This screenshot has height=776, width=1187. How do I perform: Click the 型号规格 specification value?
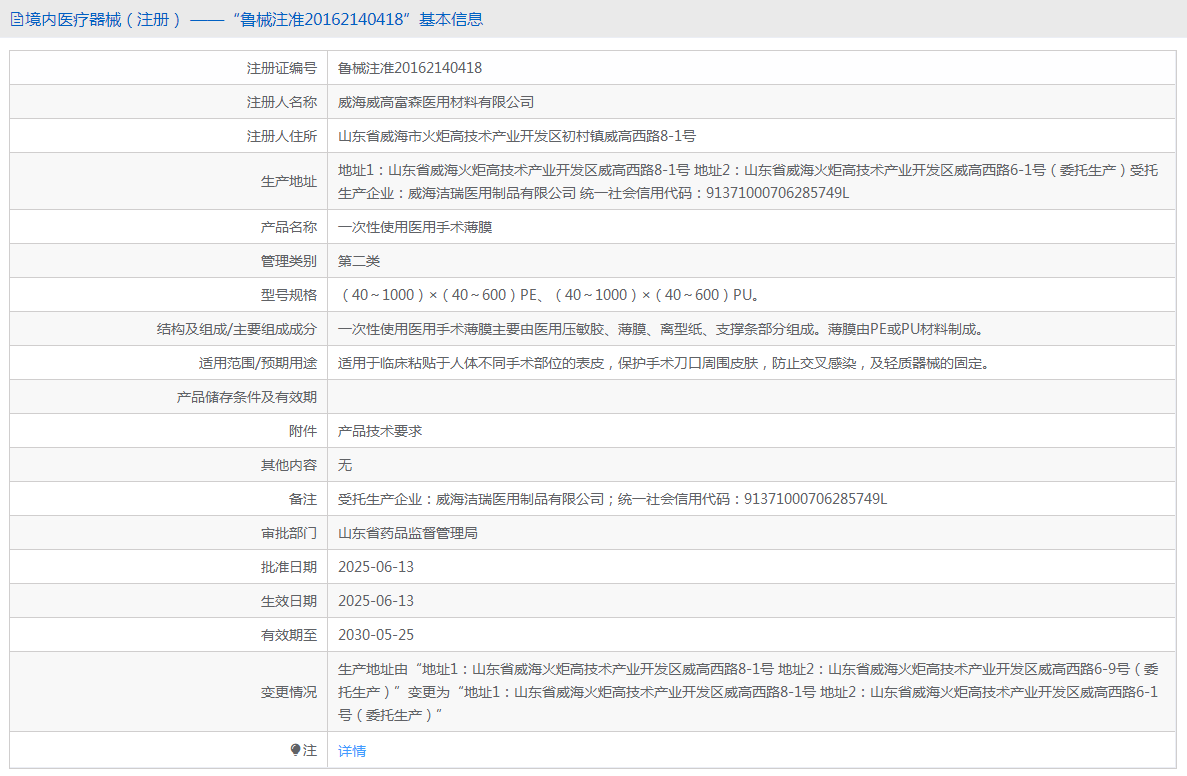tap(548, 295)
